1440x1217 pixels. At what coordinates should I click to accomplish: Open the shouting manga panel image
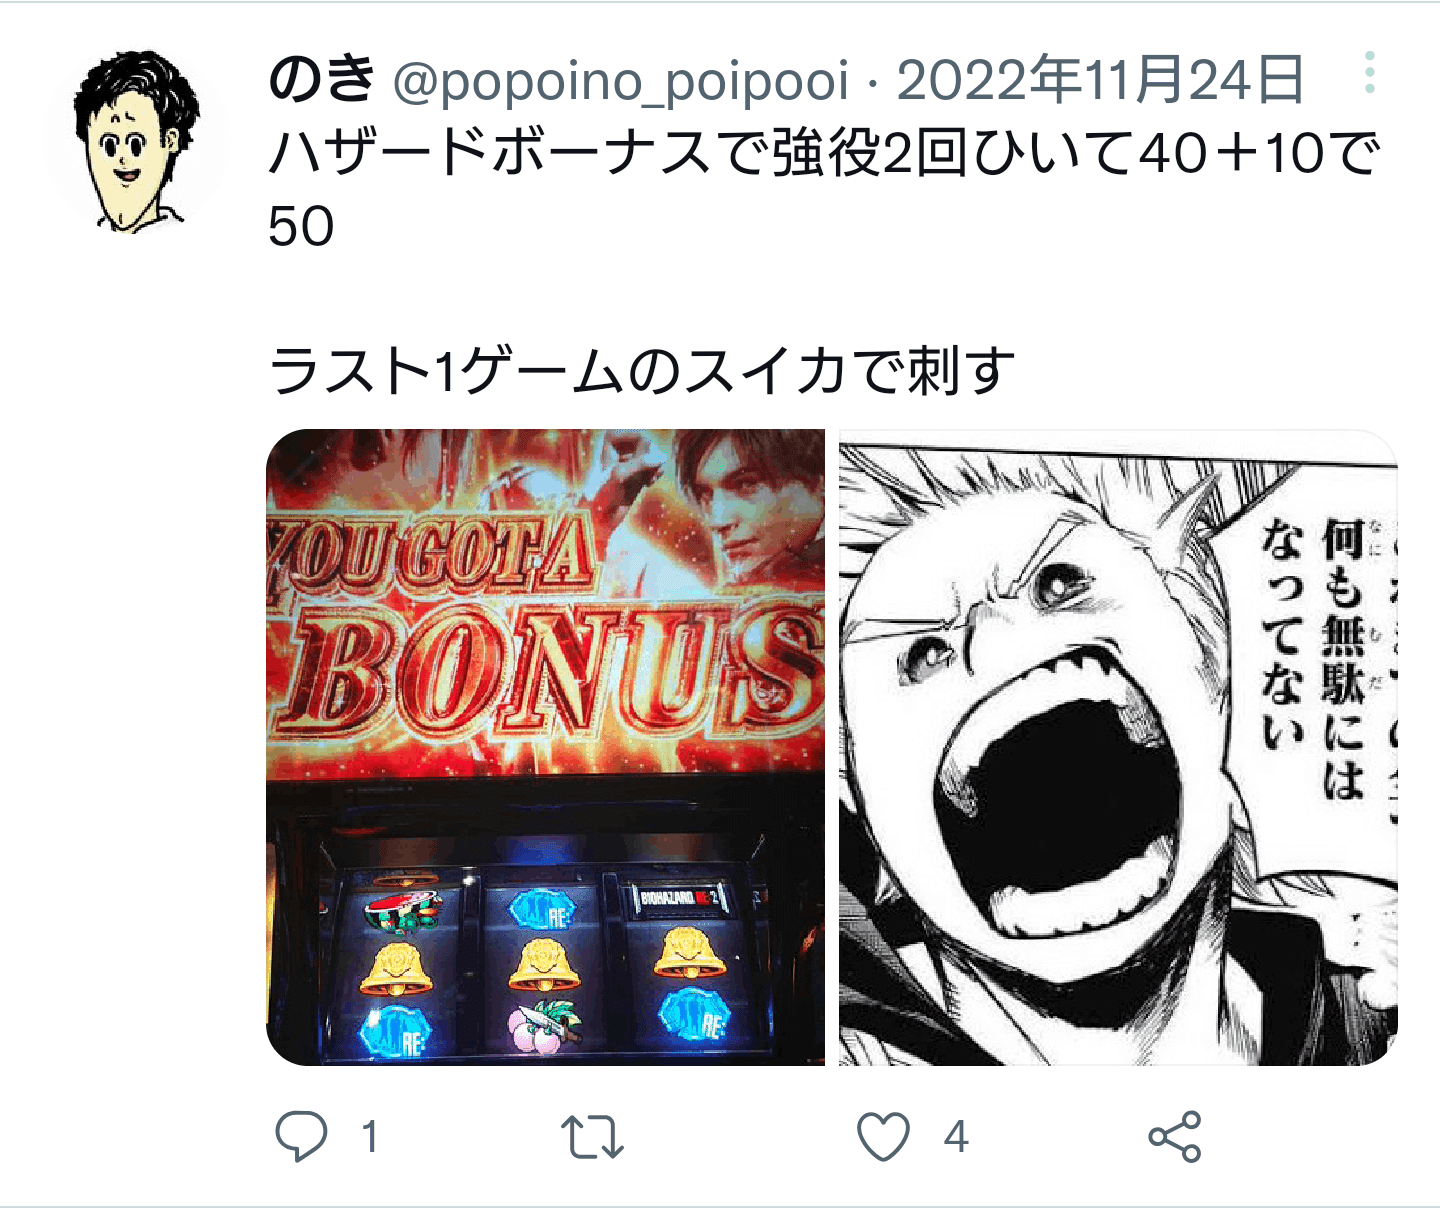1118,747
